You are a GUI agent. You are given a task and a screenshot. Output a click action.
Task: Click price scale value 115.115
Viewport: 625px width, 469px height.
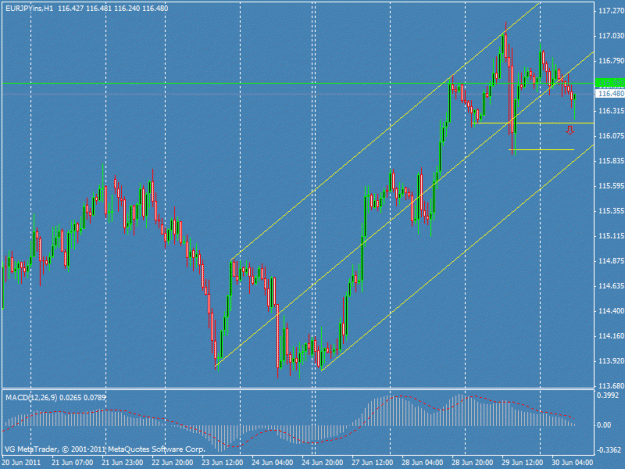pyautogui.click(x=611, y=236)
